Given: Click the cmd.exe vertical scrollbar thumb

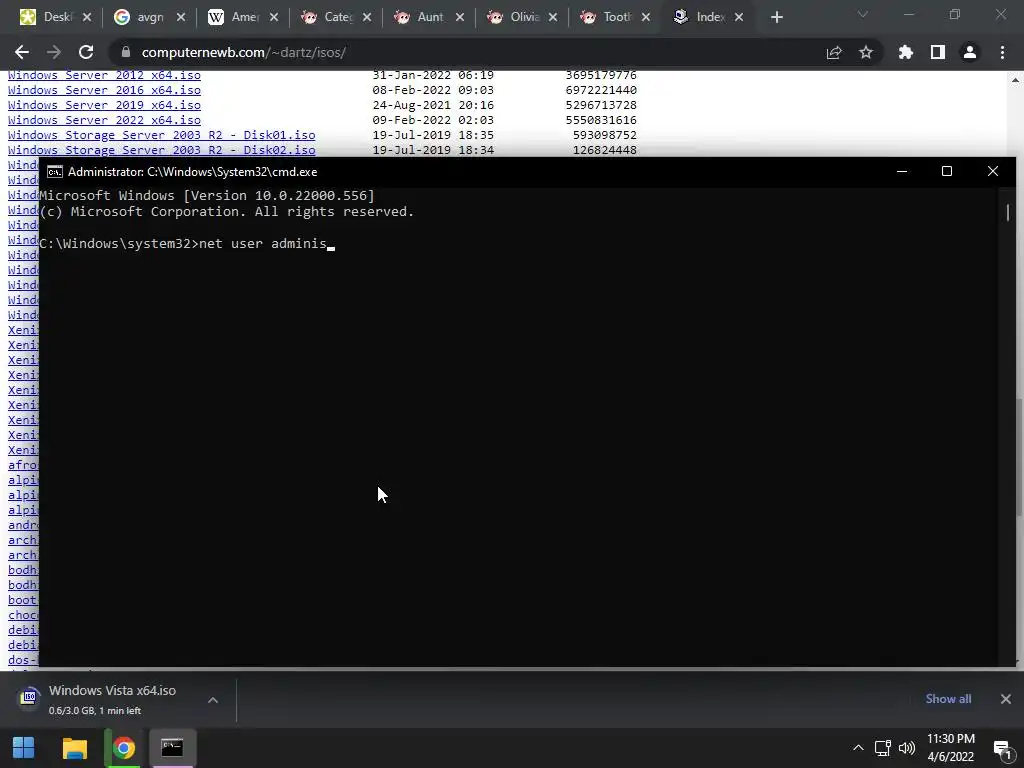Looking at the screenshot, I should pyautogui.click(x=1008, y=212).
